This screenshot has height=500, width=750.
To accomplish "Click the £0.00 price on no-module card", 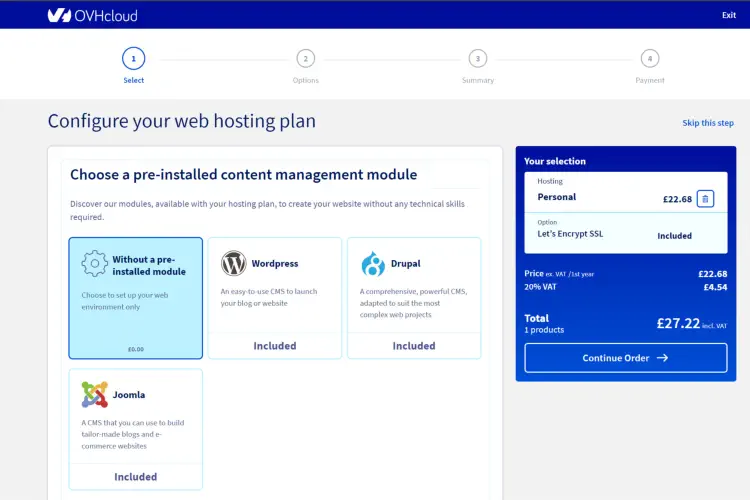I will (135, 349).
